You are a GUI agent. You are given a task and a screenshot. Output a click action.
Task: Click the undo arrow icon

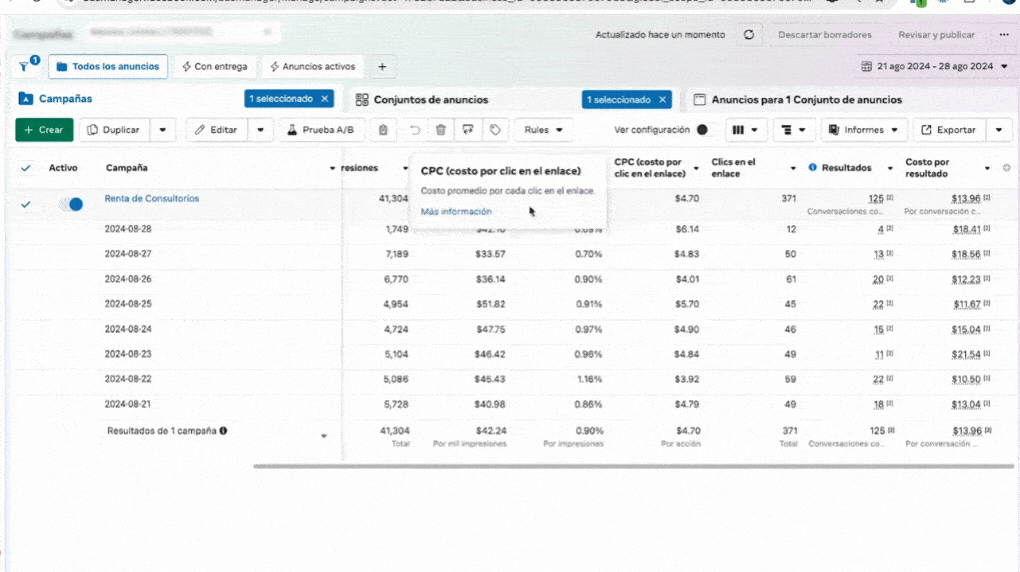click(414, 130)
